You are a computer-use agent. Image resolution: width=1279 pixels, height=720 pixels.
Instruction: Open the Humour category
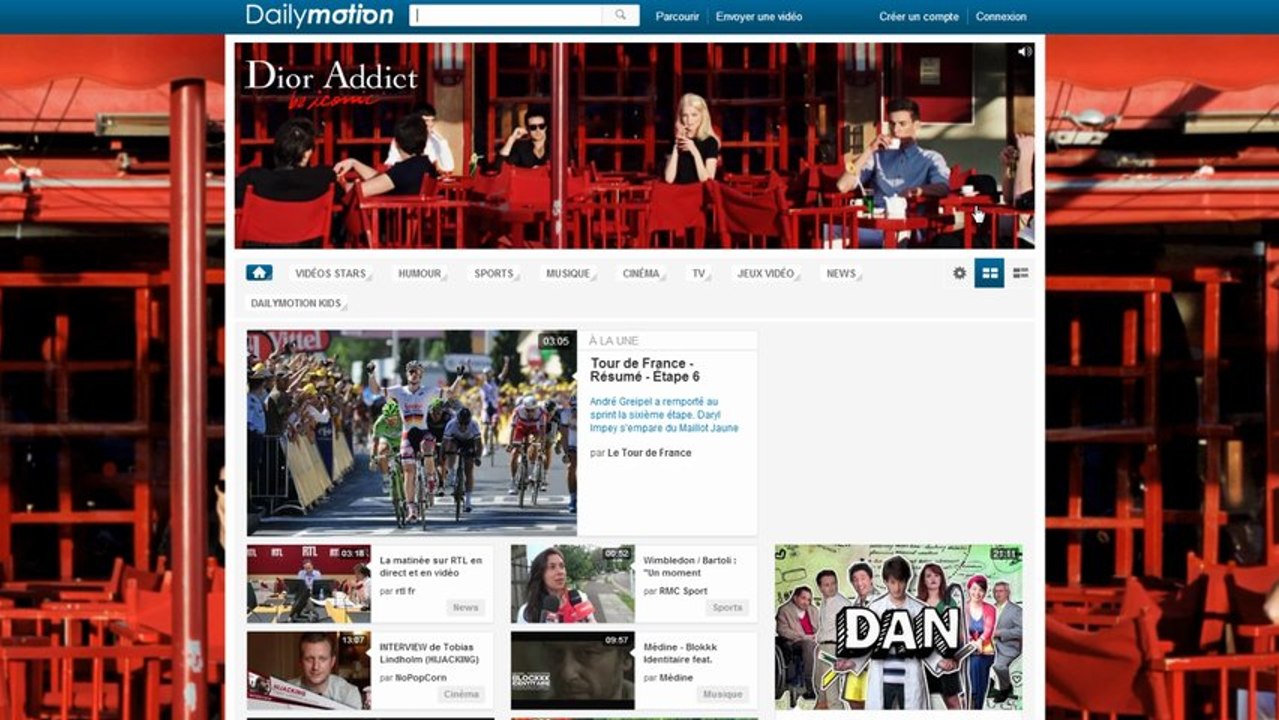420,273
